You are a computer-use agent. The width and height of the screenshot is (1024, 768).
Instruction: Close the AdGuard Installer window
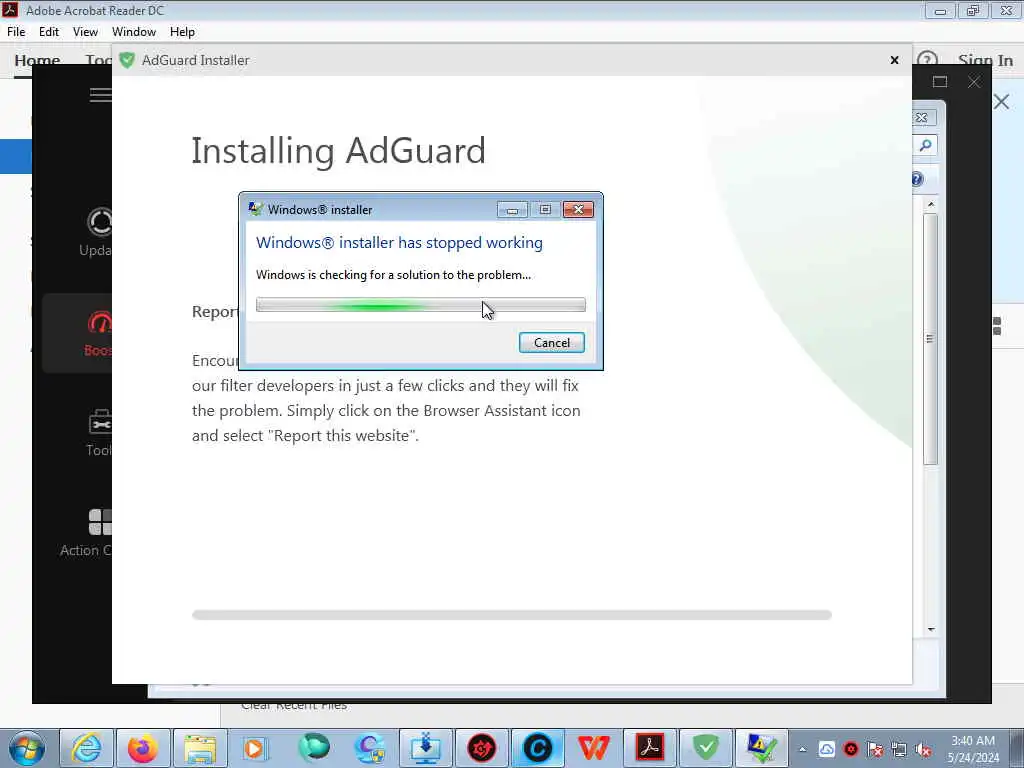(895, 60)
